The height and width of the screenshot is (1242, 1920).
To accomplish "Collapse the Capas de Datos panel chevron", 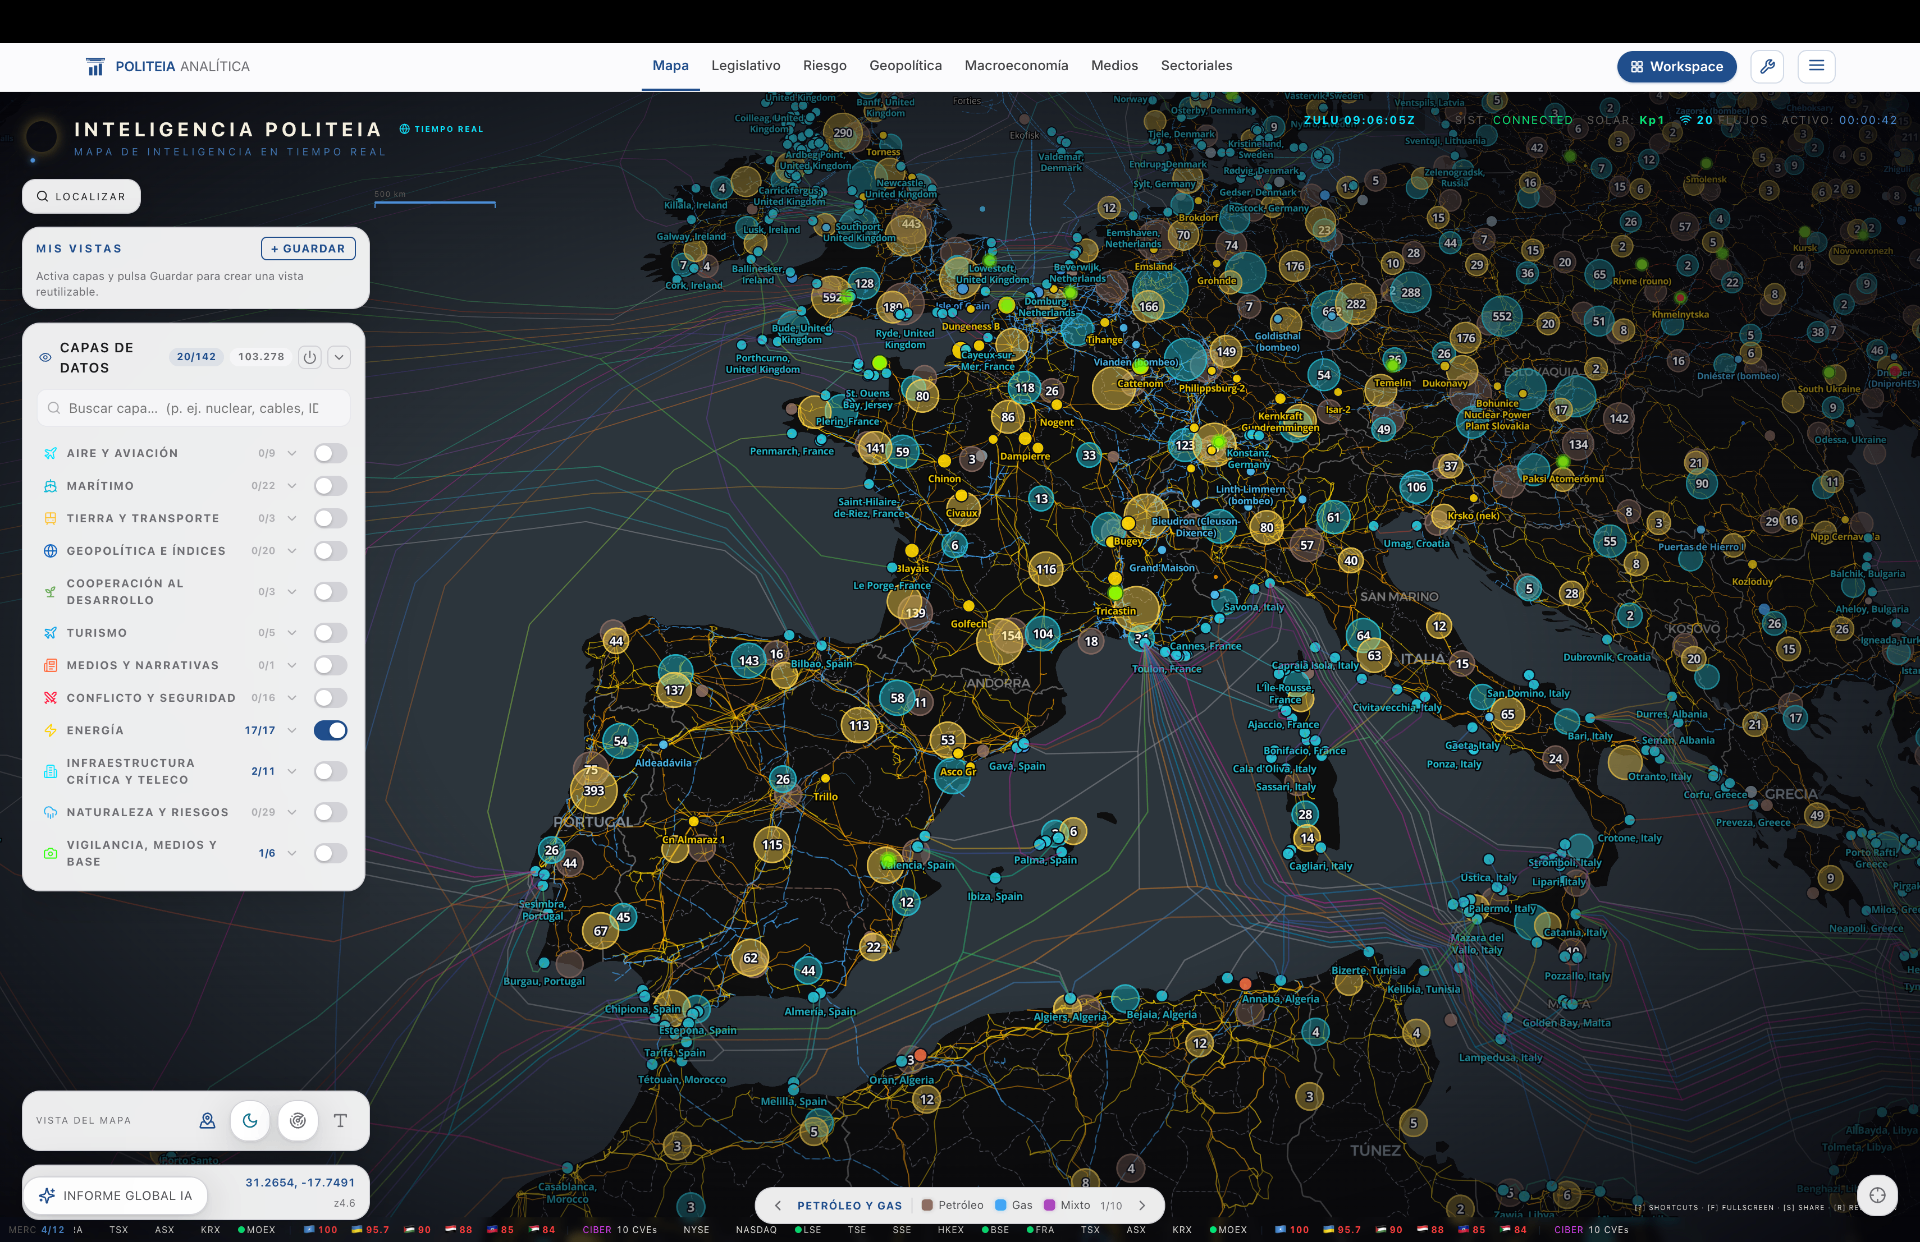I will 339,357.
